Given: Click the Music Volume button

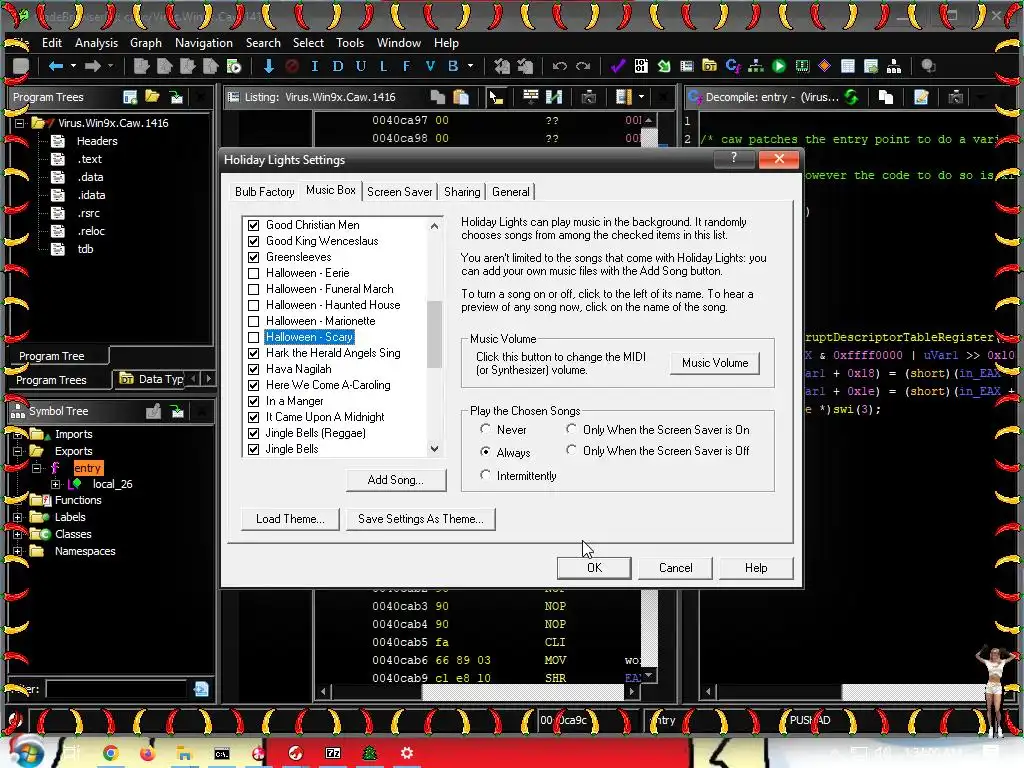Looking at the screenshot, I should (x=715, y=363).
